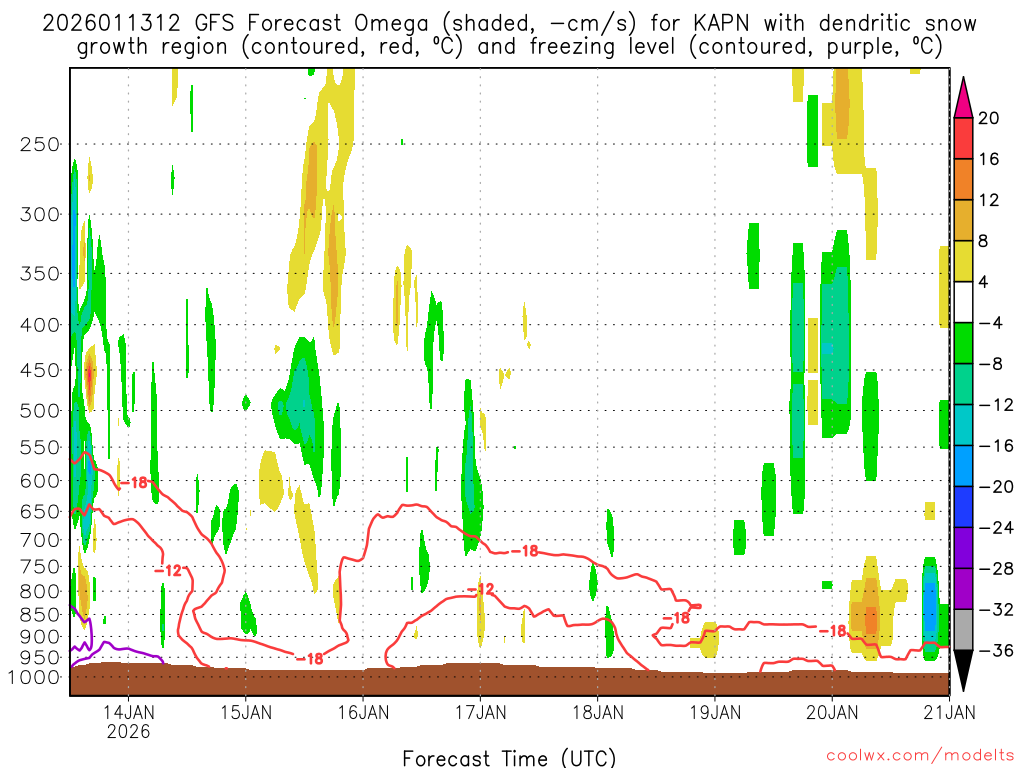Select the 600 pressure level label
This screenshot has width=1024, height=768.
[40, 481]
